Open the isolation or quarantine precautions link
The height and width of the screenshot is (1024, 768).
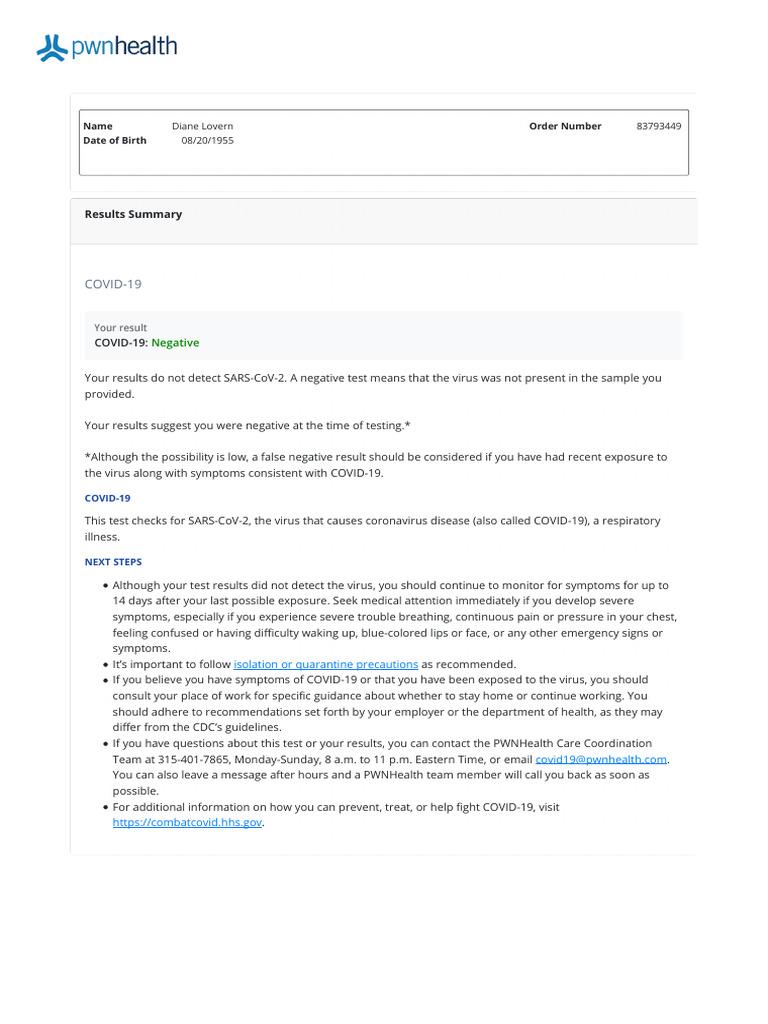click(326, 664)
